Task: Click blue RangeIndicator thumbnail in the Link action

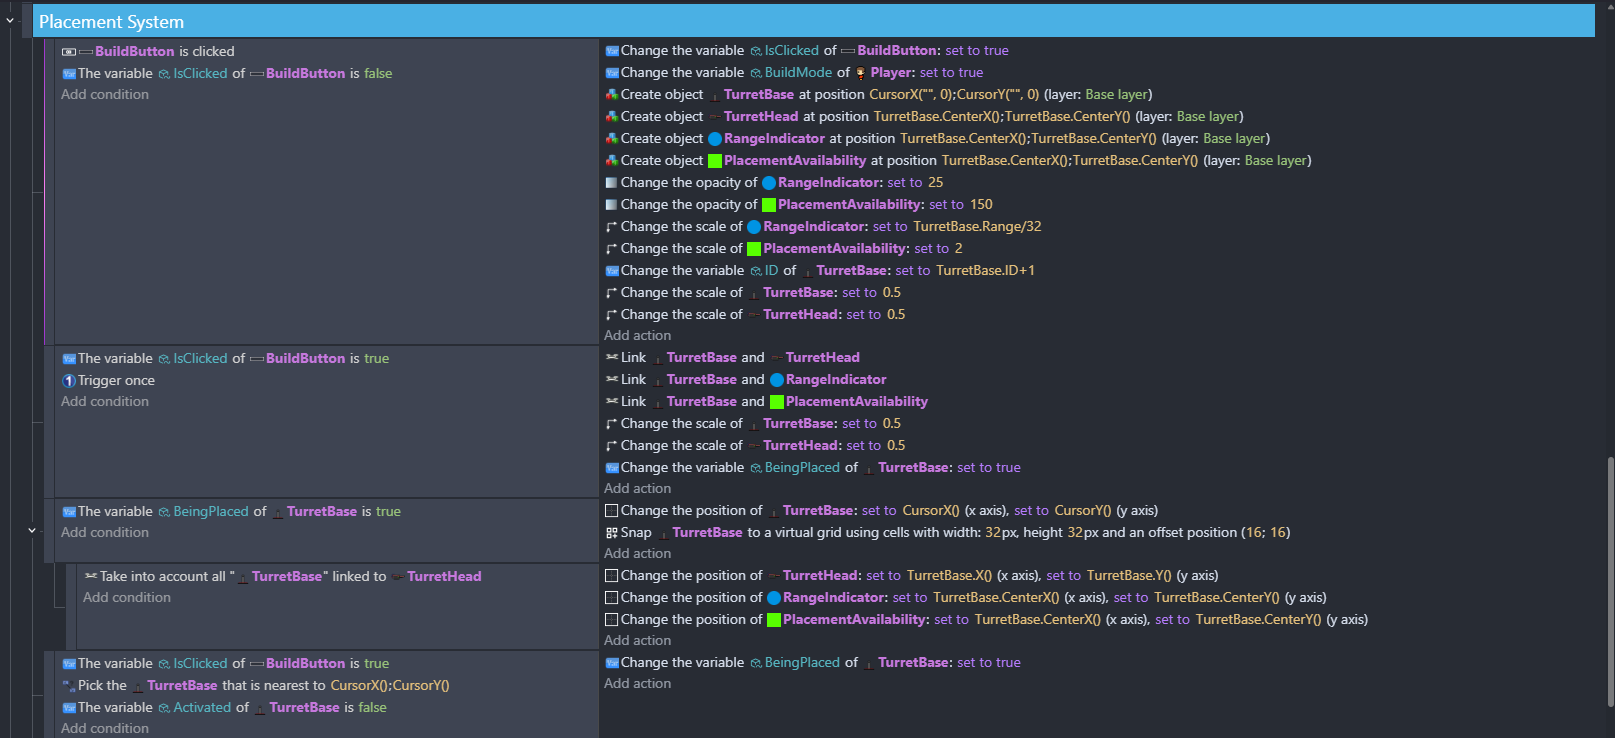Action: [x=776, y=380]
